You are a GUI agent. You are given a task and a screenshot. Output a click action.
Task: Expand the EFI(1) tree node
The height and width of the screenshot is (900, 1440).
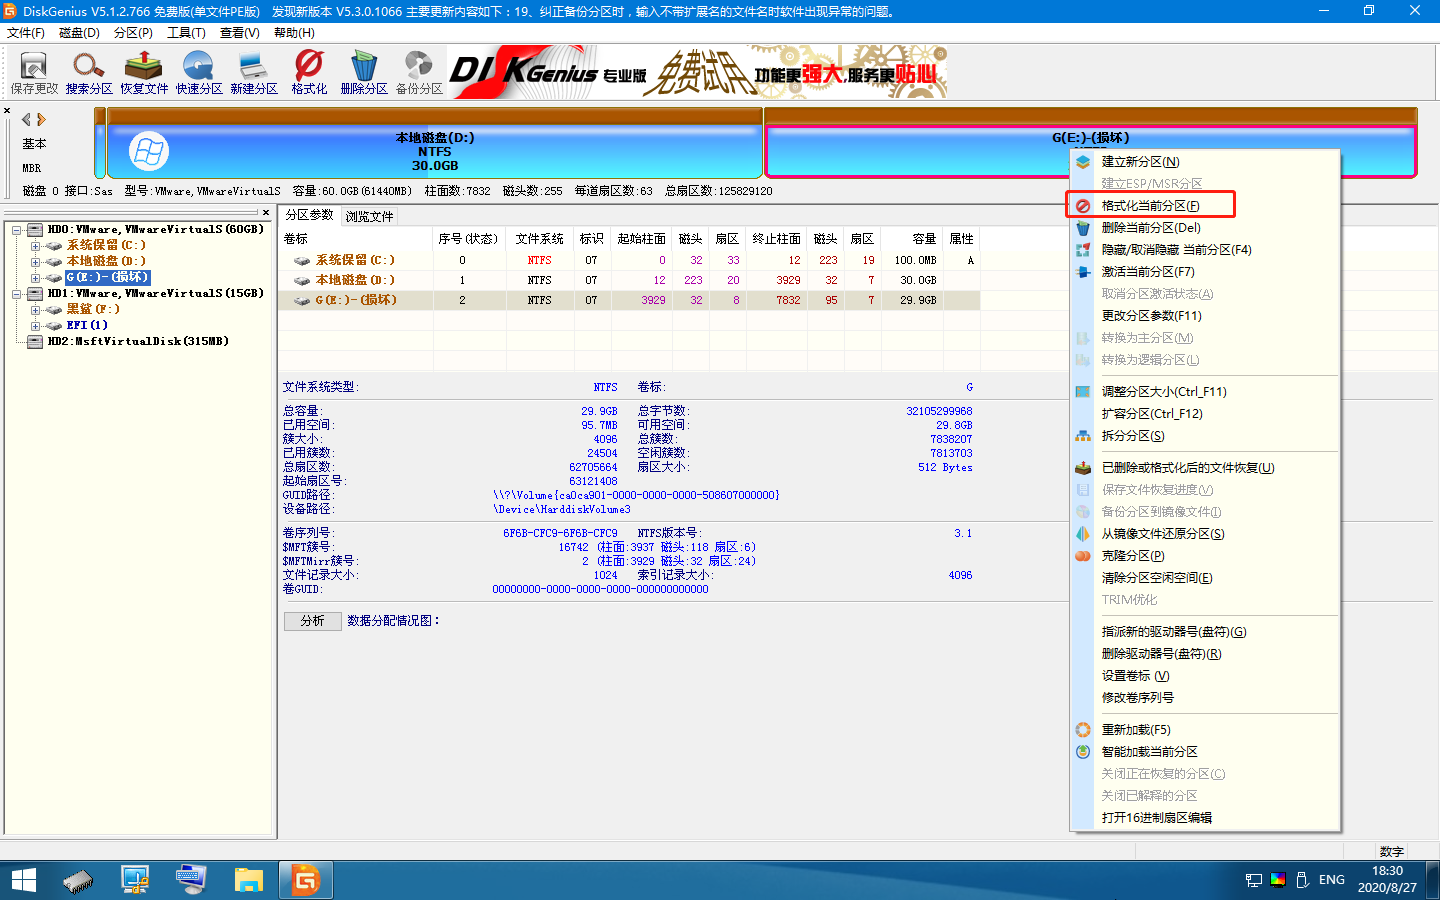click(x=35, y=325)
